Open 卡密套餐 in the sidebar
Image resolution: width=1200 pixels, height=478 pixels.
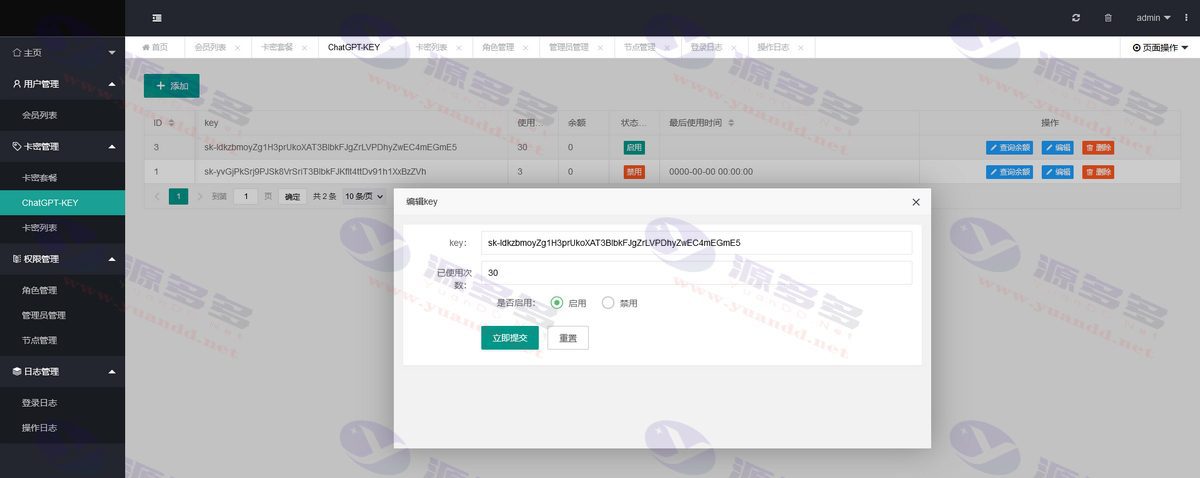pos(62,177)
